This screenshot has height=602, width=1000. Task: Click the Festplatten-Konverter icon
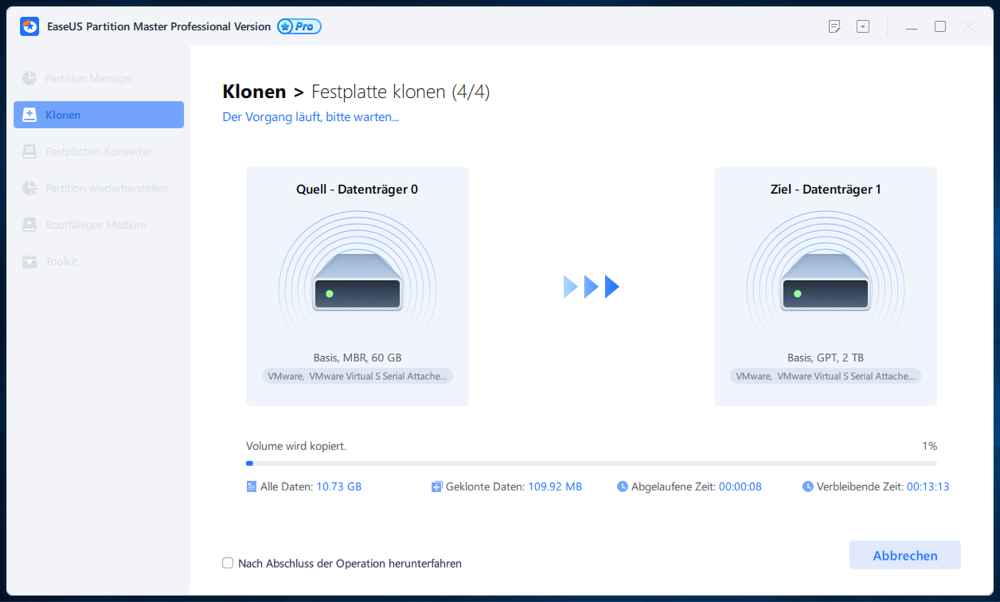point(29,151)
